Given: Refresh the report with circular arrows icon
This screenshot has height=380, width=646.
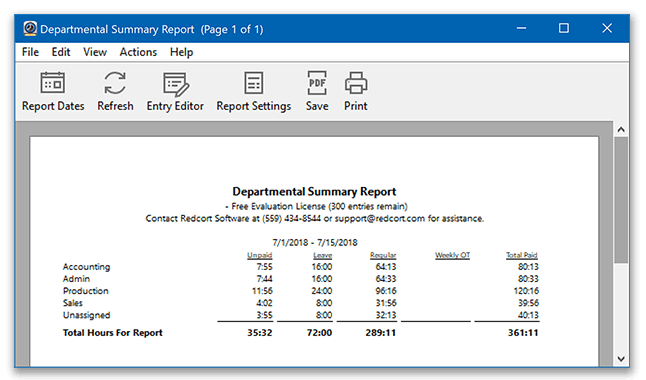Looking at the screenshot, I should coord(115,91).
